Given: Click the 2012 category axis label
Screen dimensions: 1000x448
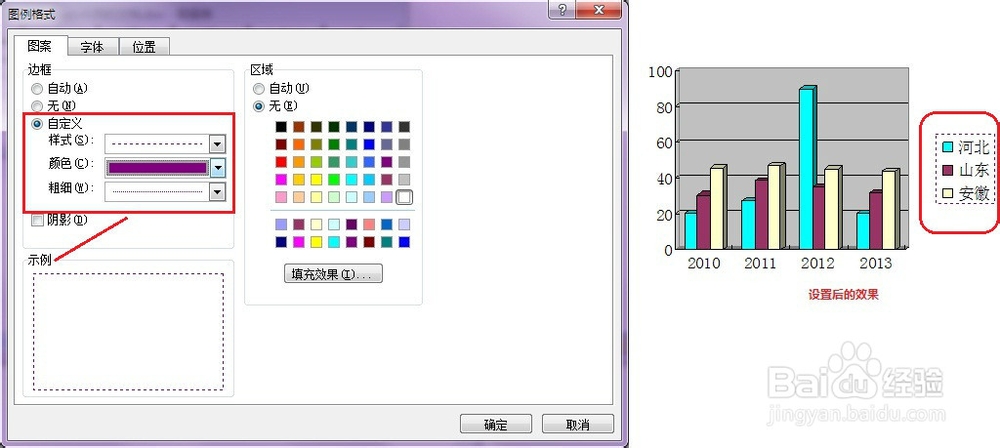Looking at the screenshot, I should (x=818, y=263).
